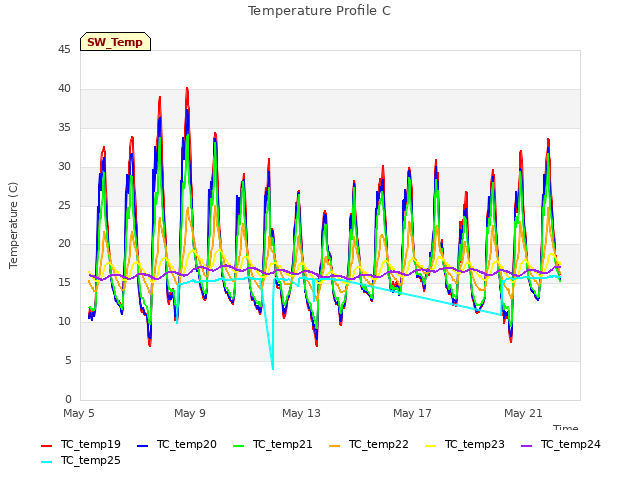Screen dimensions: 640x480
Task: Click the 35 y-axis tick label
Action: tap(64, 128)
